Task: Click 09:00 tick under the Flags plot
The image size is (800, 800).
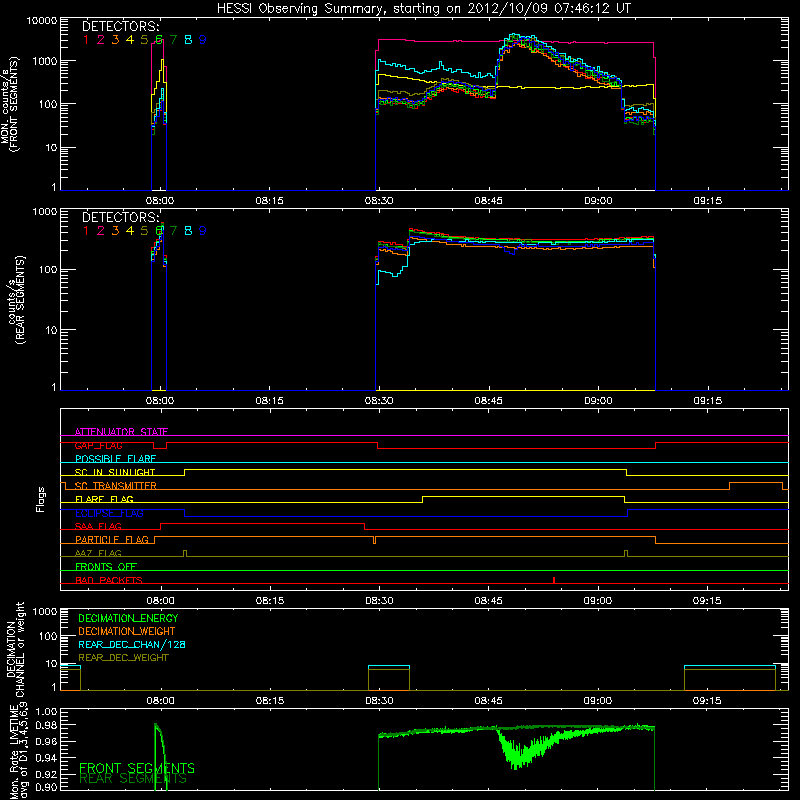Action: [597, 601]
